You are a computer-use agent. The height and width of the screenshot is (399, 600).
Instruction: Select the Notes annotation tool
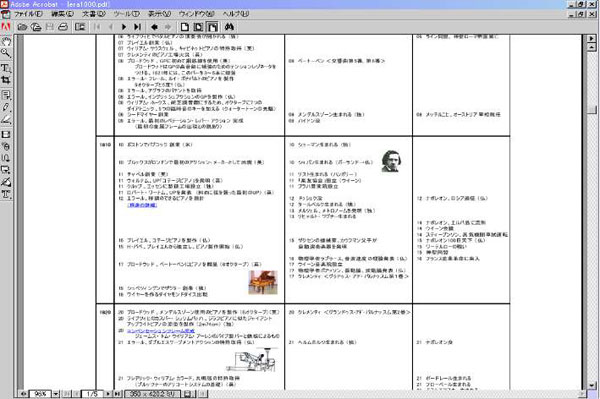(x=6, y=95)
